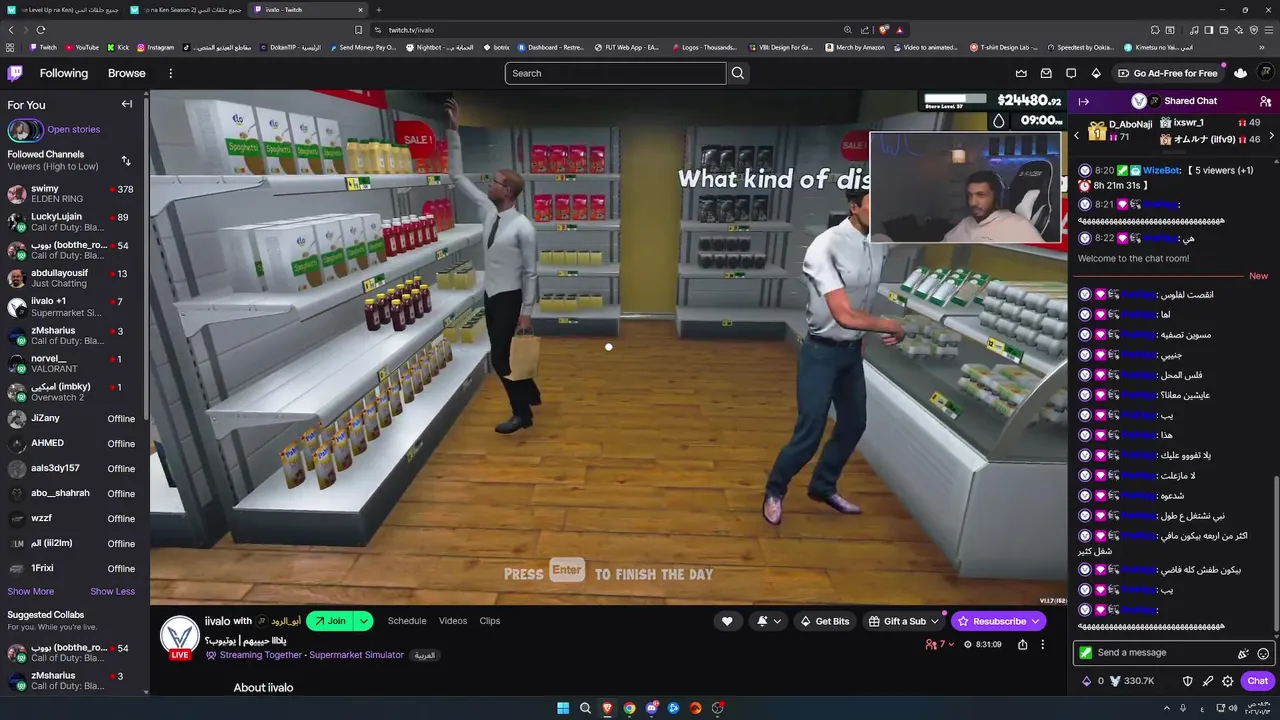
Task: Open the notification bell dropdown
Action: pos(768,621)
